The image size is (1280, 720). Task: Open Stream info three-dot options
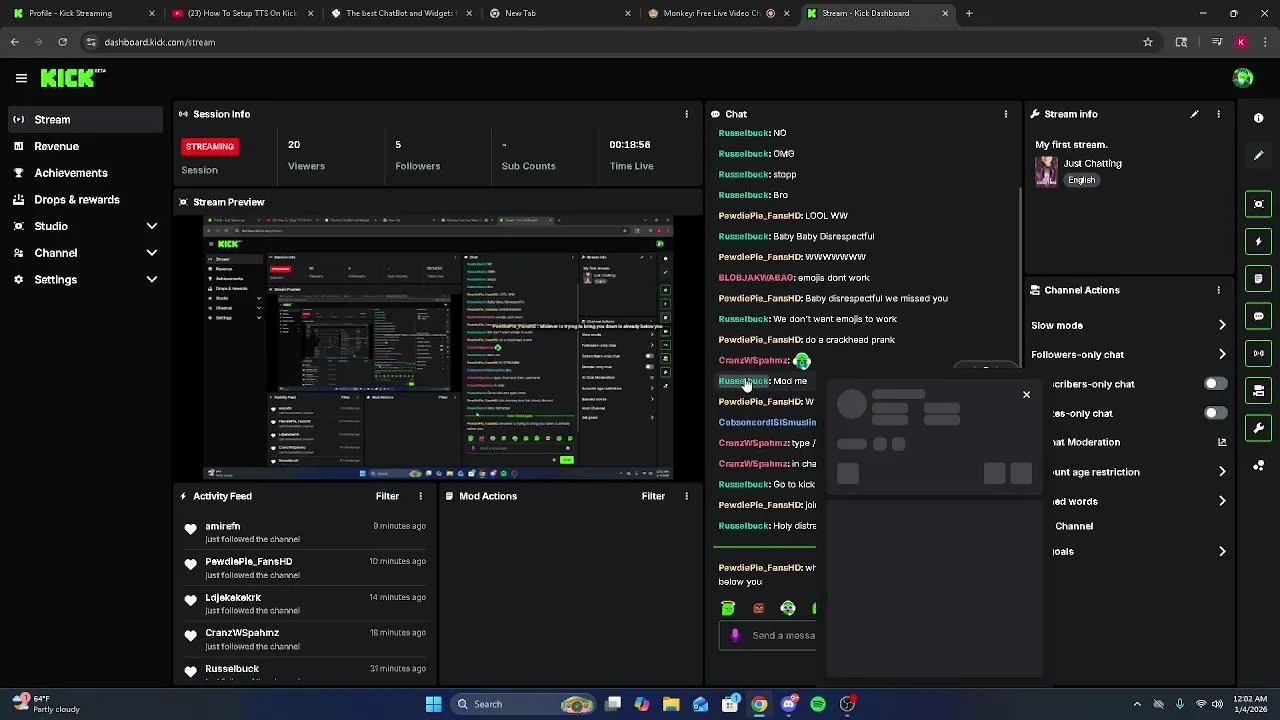click(x=1218, y=114)
